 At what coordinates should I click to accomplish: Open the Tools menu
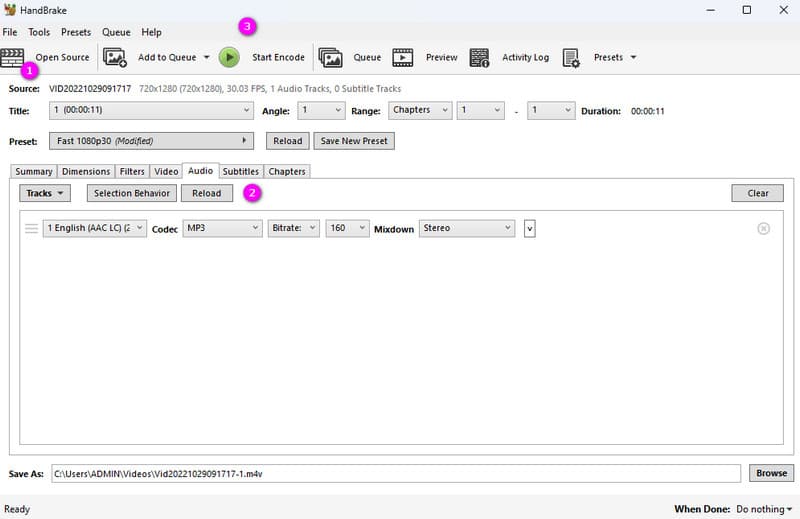(x=39, y=32)
